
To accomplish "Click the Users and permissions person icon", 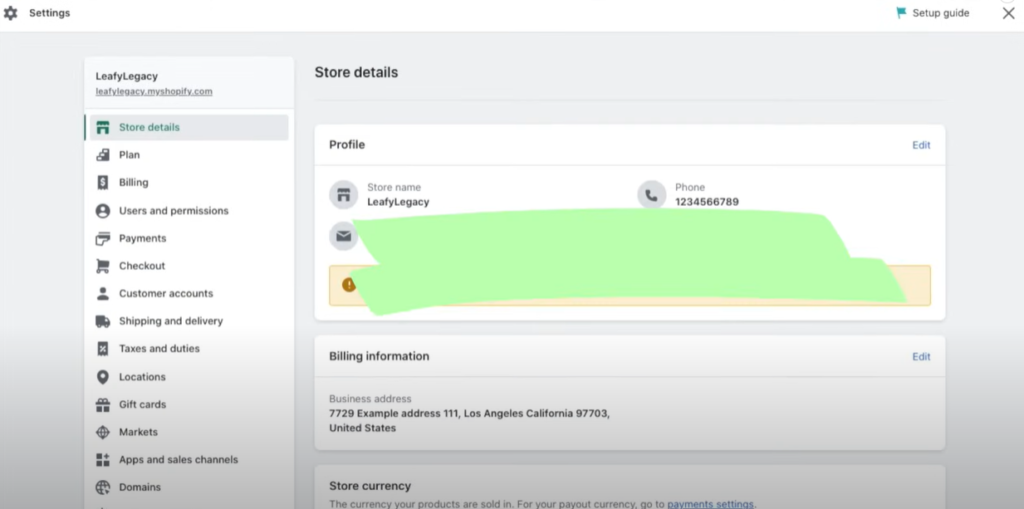I will pyautogui.click(x=103, y=210).
